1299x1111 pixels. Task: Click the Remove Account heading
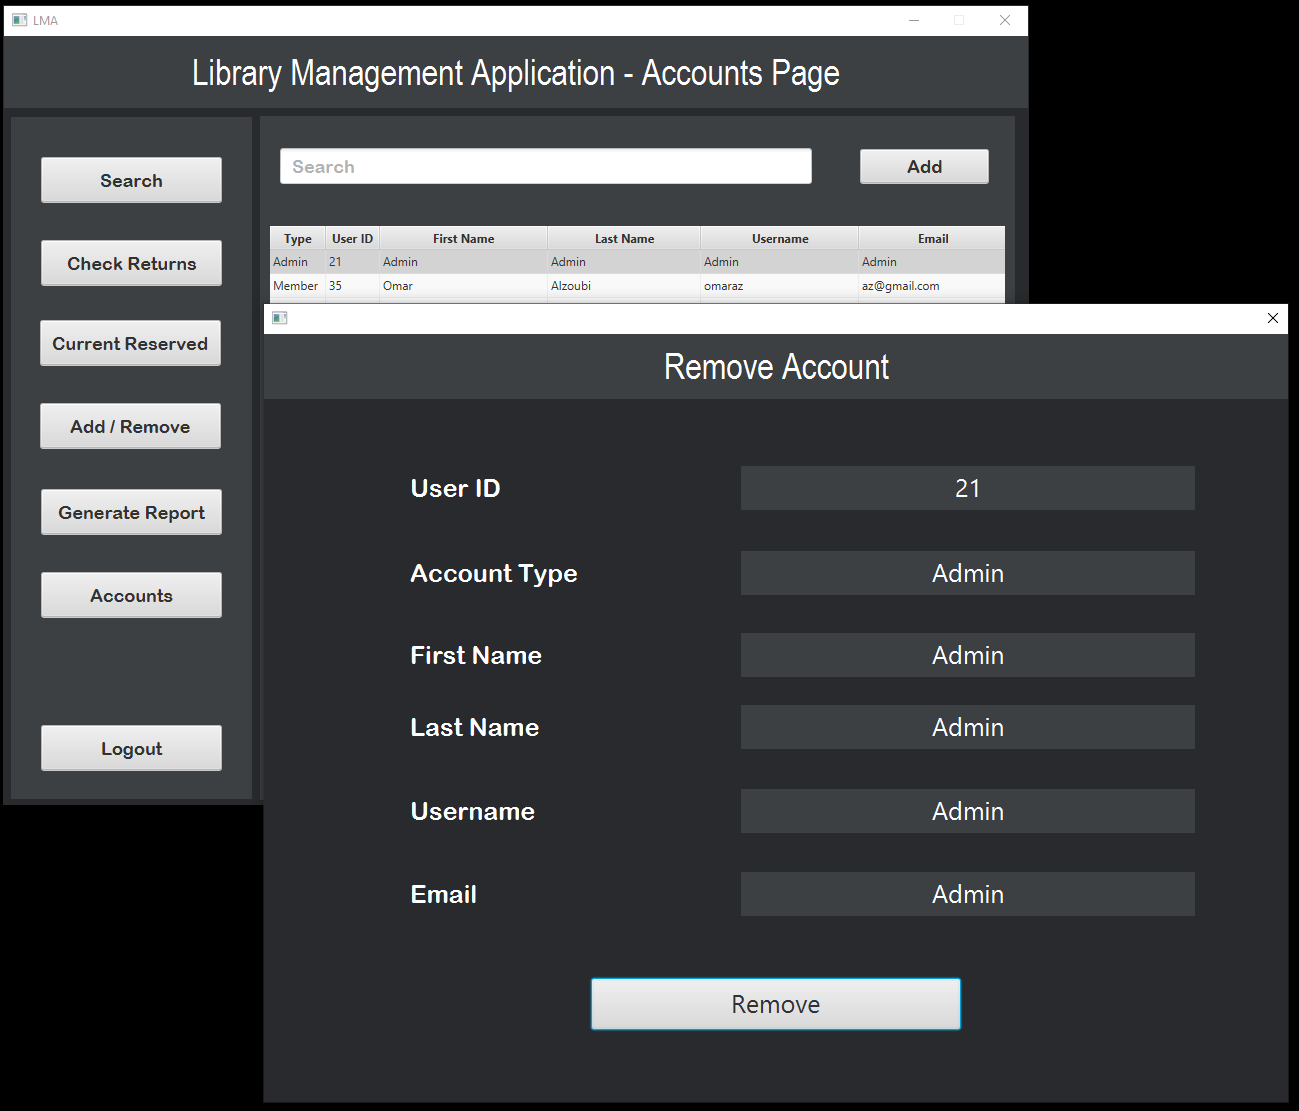pyautogui.click(x=776, y=367)
